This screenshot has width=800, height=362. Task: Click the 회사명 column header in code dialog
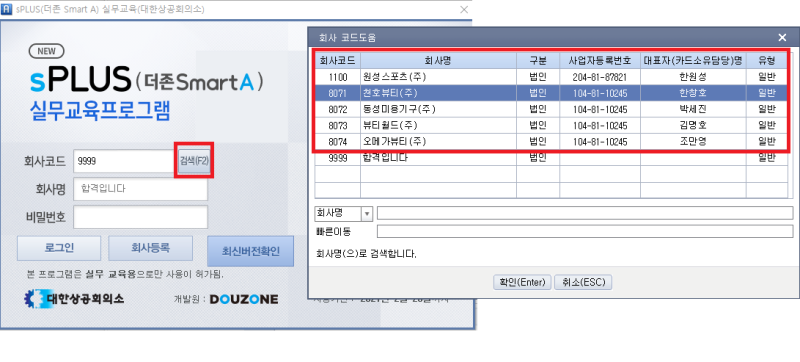point(438,61)
